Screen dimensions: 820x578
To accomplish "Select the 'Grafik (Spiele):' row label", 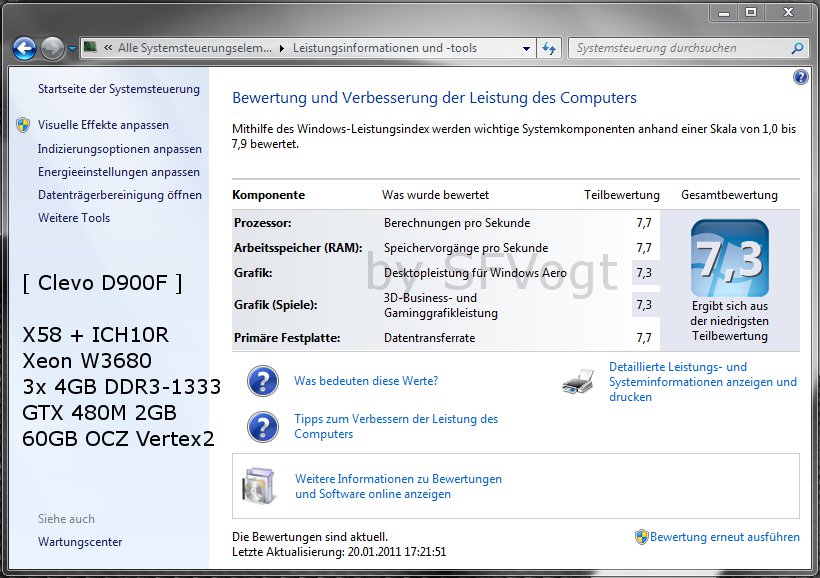I will [x=276, y=305].
